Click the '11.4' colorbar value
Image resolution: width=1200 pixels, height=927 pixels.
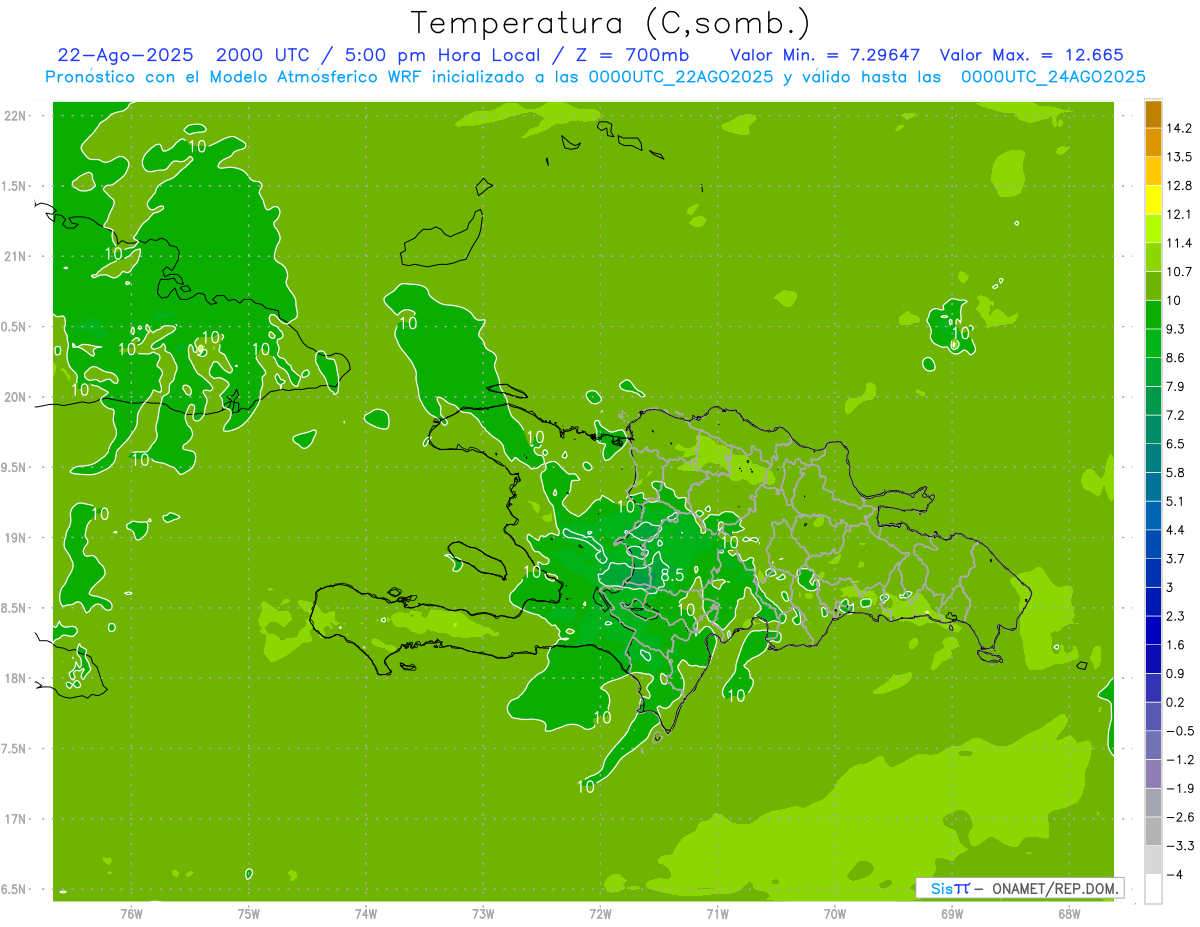[1180, 243]
